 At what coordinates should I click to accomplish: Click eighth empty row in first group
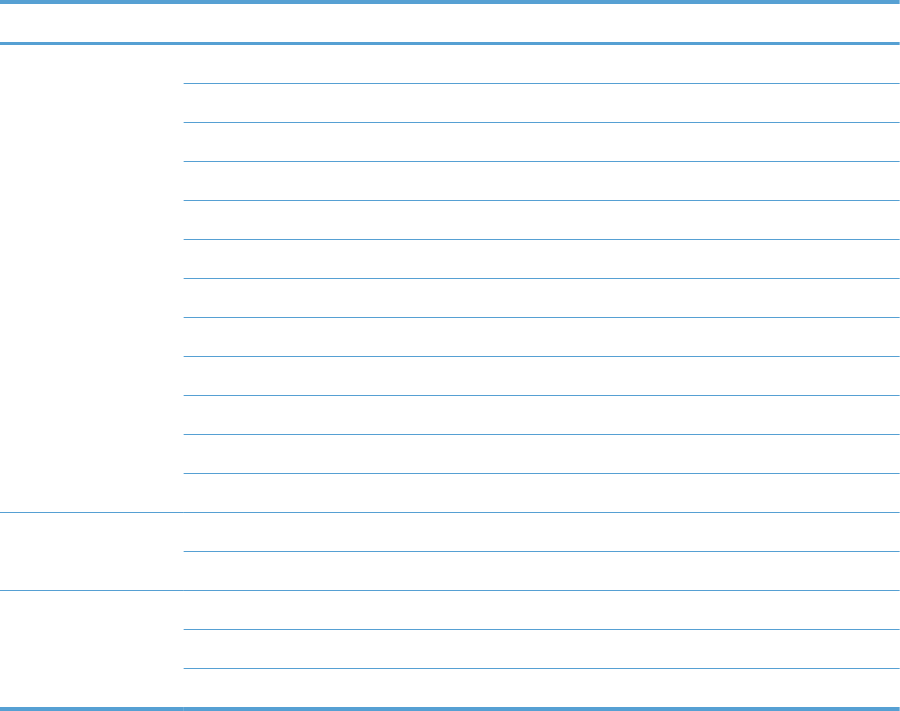pos(541,337)
